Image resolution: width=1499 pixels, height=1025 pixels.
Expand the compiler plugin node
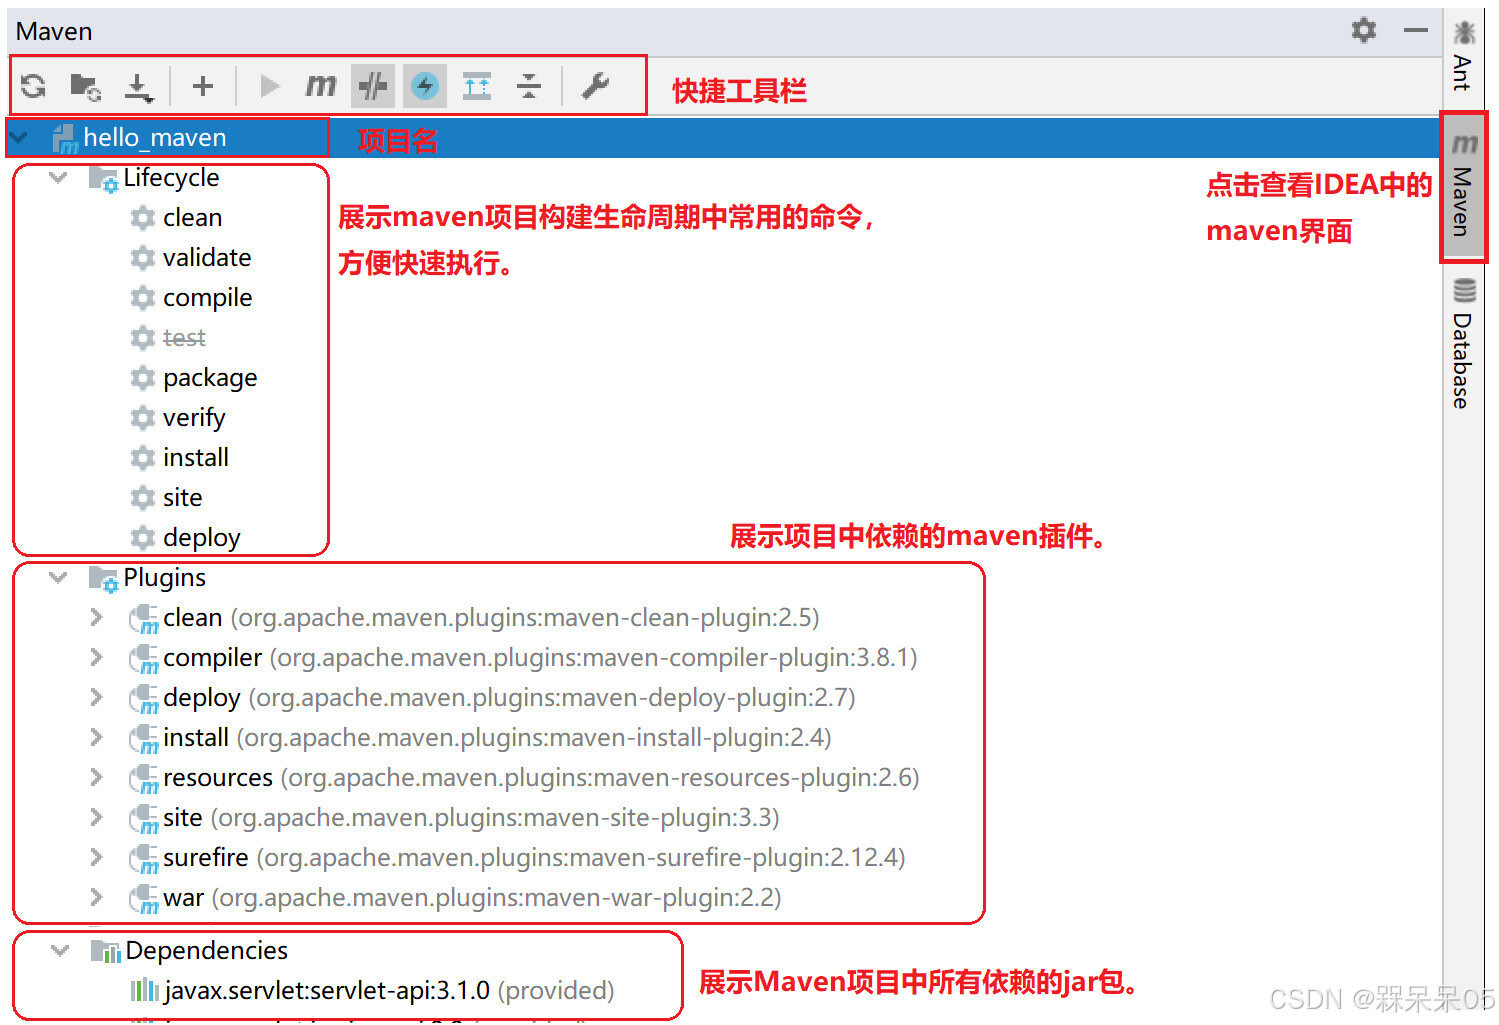(97, 657)
